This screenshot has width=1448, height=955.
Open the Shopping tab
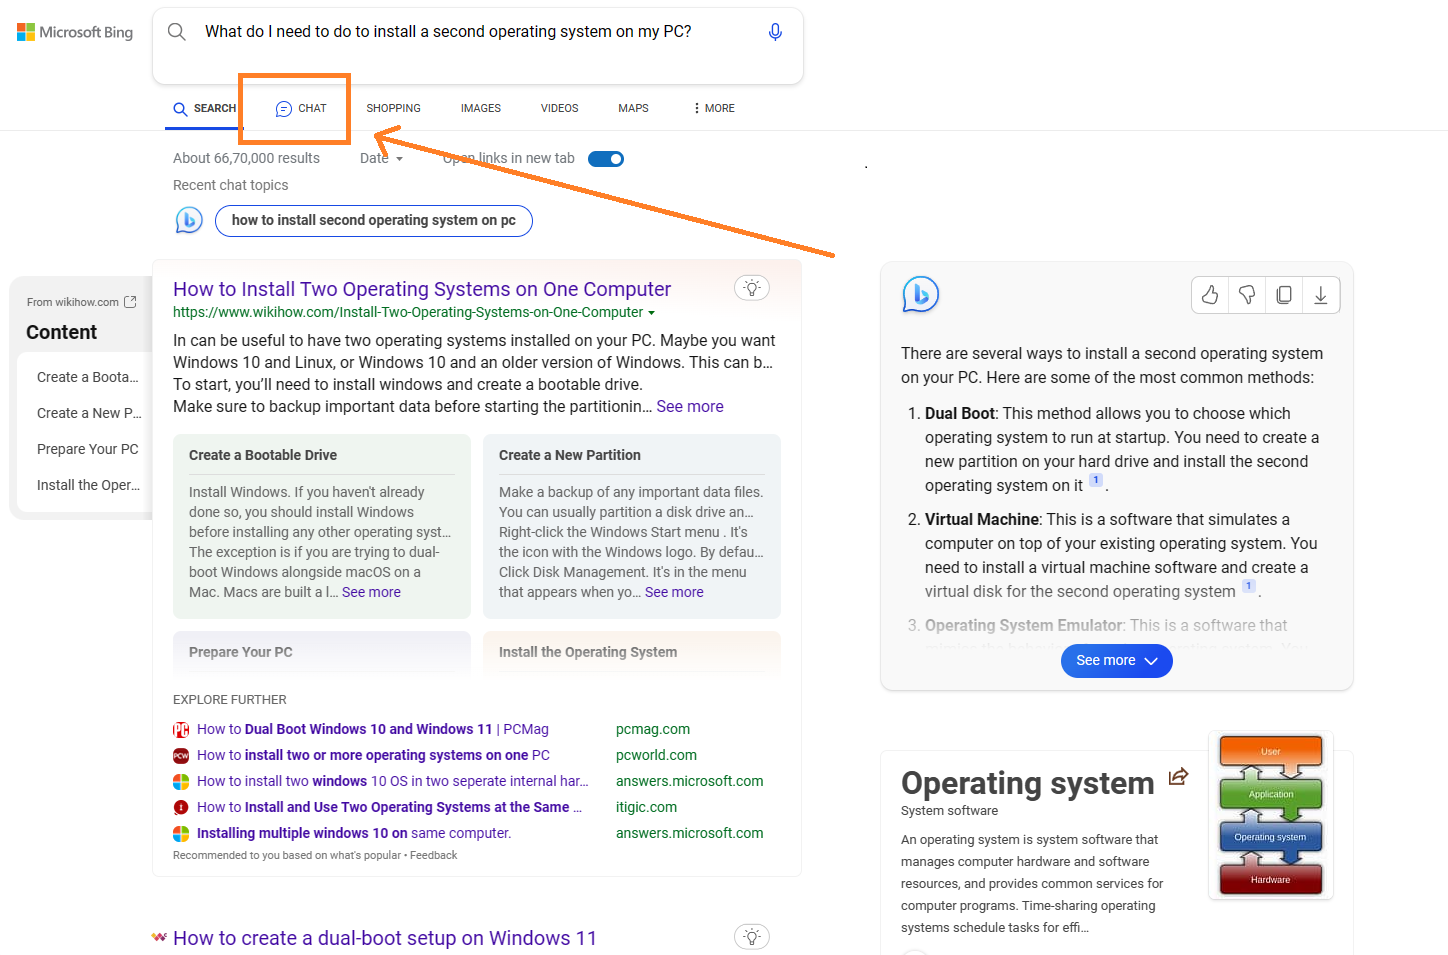pos(393,108)
